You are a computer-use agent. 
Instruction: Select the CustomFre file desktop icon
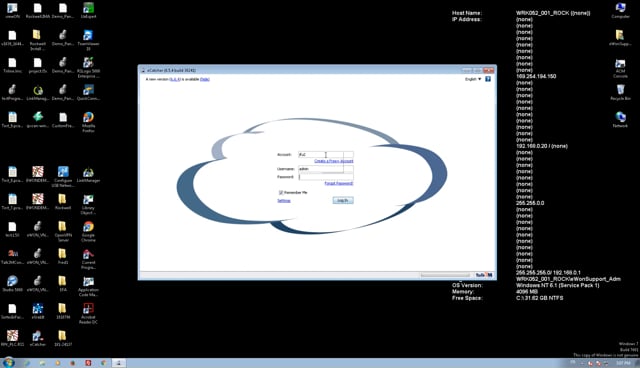(x=63, y=120)
